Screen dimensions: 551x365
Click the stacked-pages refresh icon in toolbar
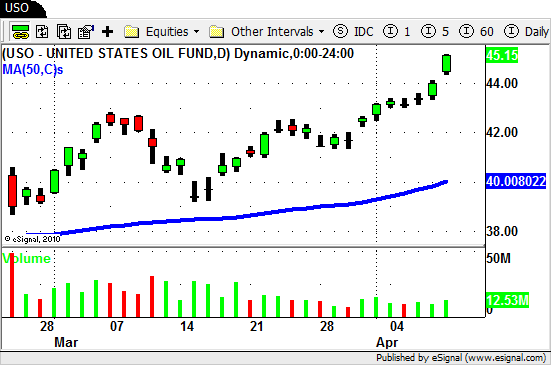(64, 32)
